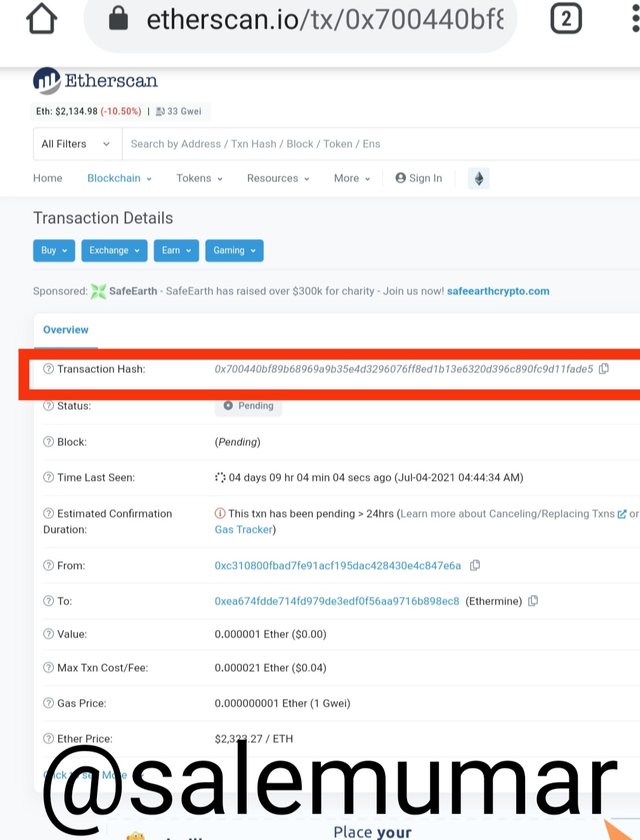Open the Gas Tracker link
Screen dimensions: 640x840
244,530
